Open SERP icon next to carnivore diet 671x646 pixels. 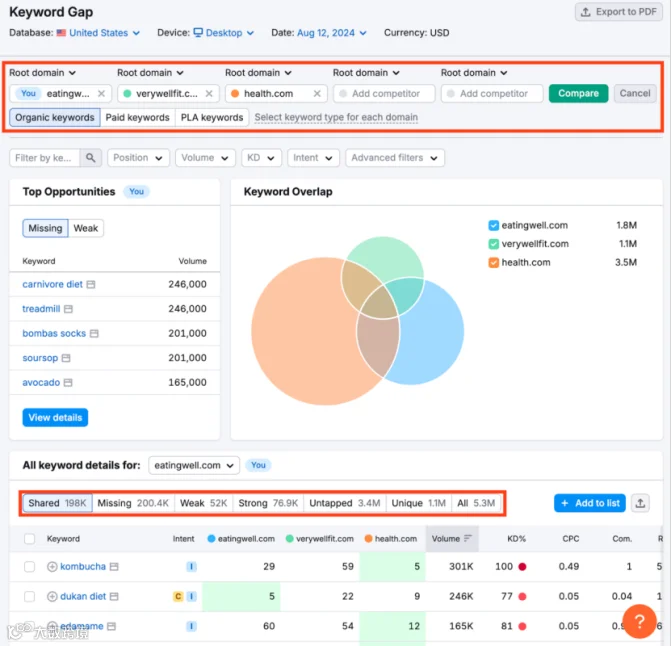click(91, 284)
